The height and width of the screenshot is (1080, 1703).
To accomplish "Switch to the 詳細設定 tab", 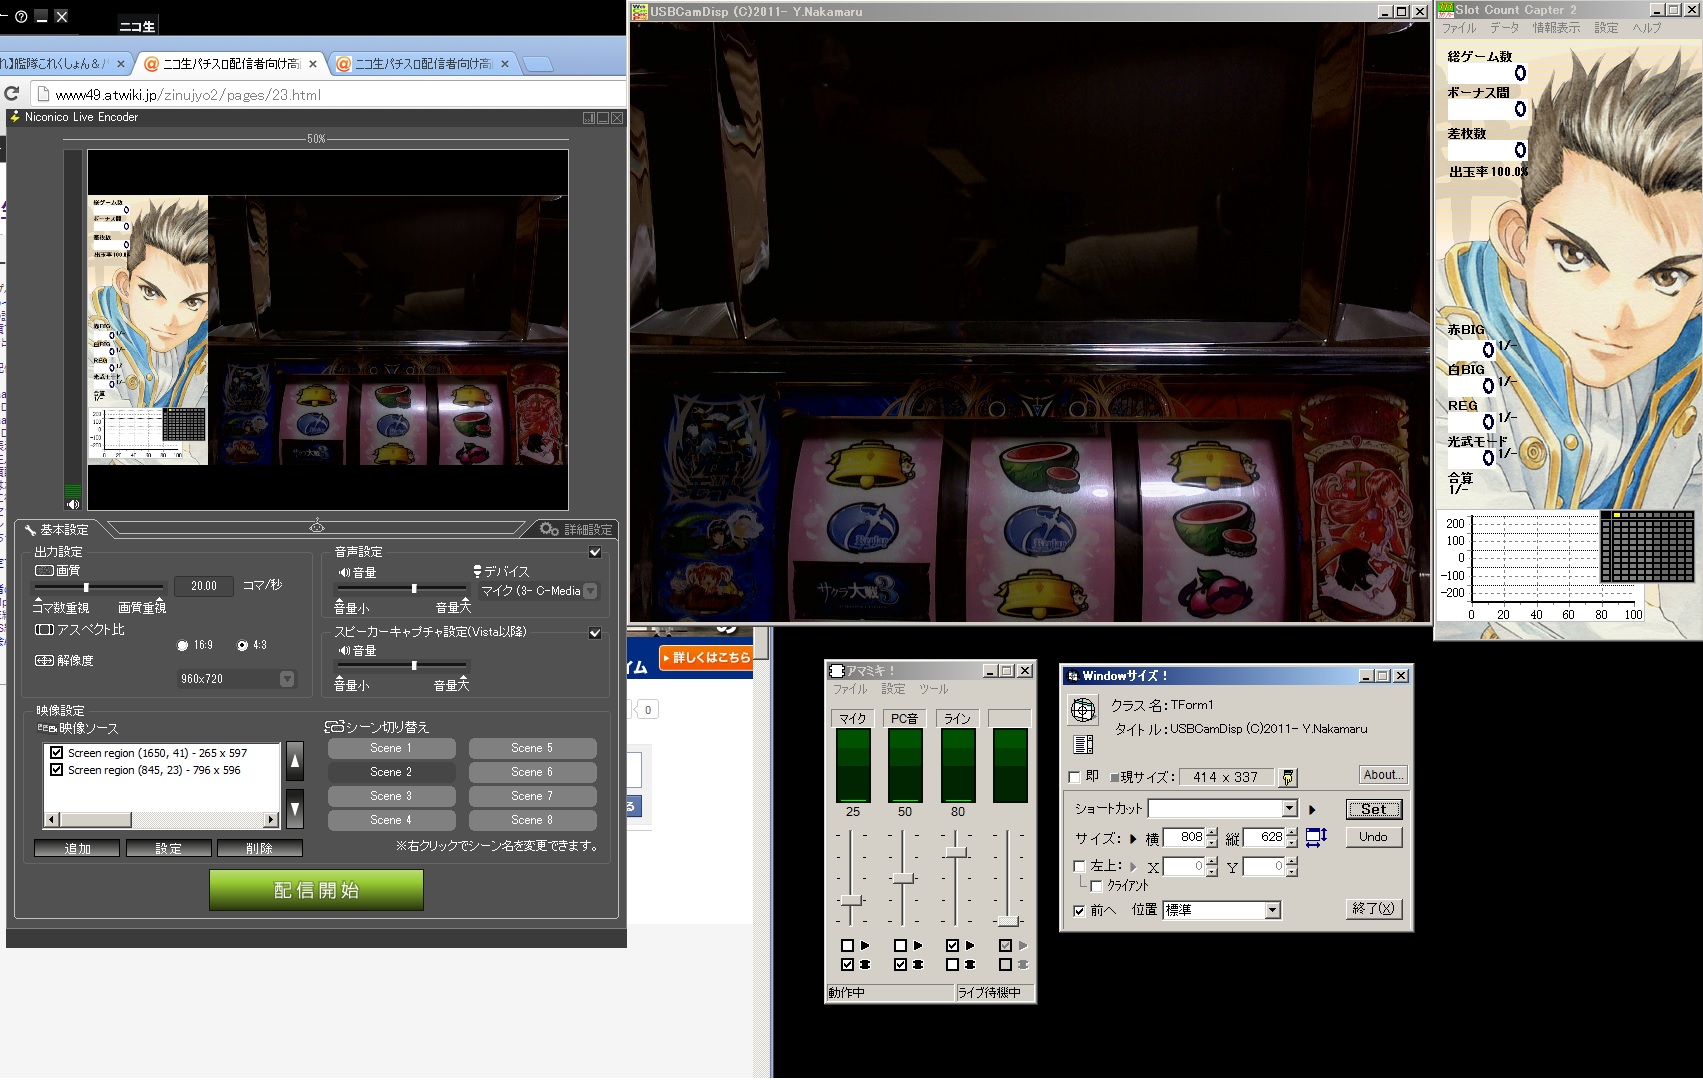I will (x=577, y=529).
